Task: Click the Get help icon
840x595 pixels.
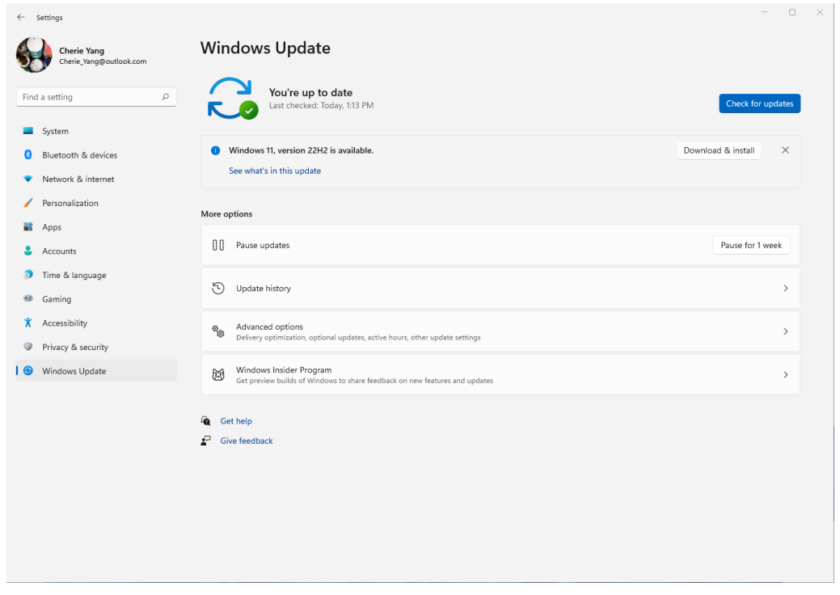Action: point(206,421)
